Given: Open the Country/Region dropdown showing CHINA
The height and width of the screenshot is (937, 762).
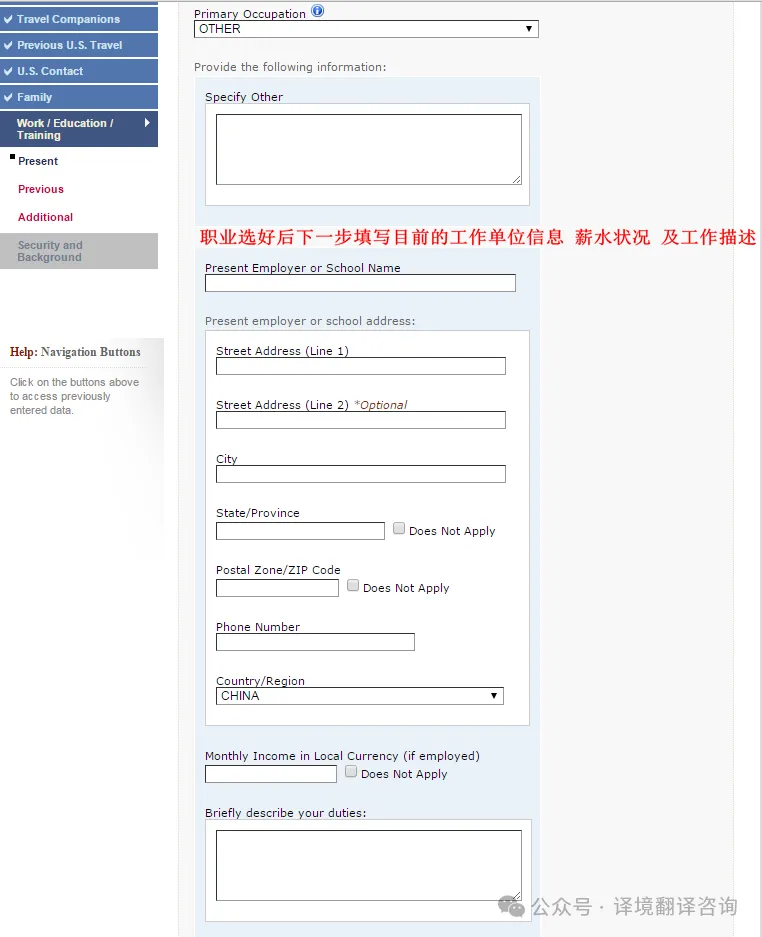Looking at the screenshot, I should (360, 696).
